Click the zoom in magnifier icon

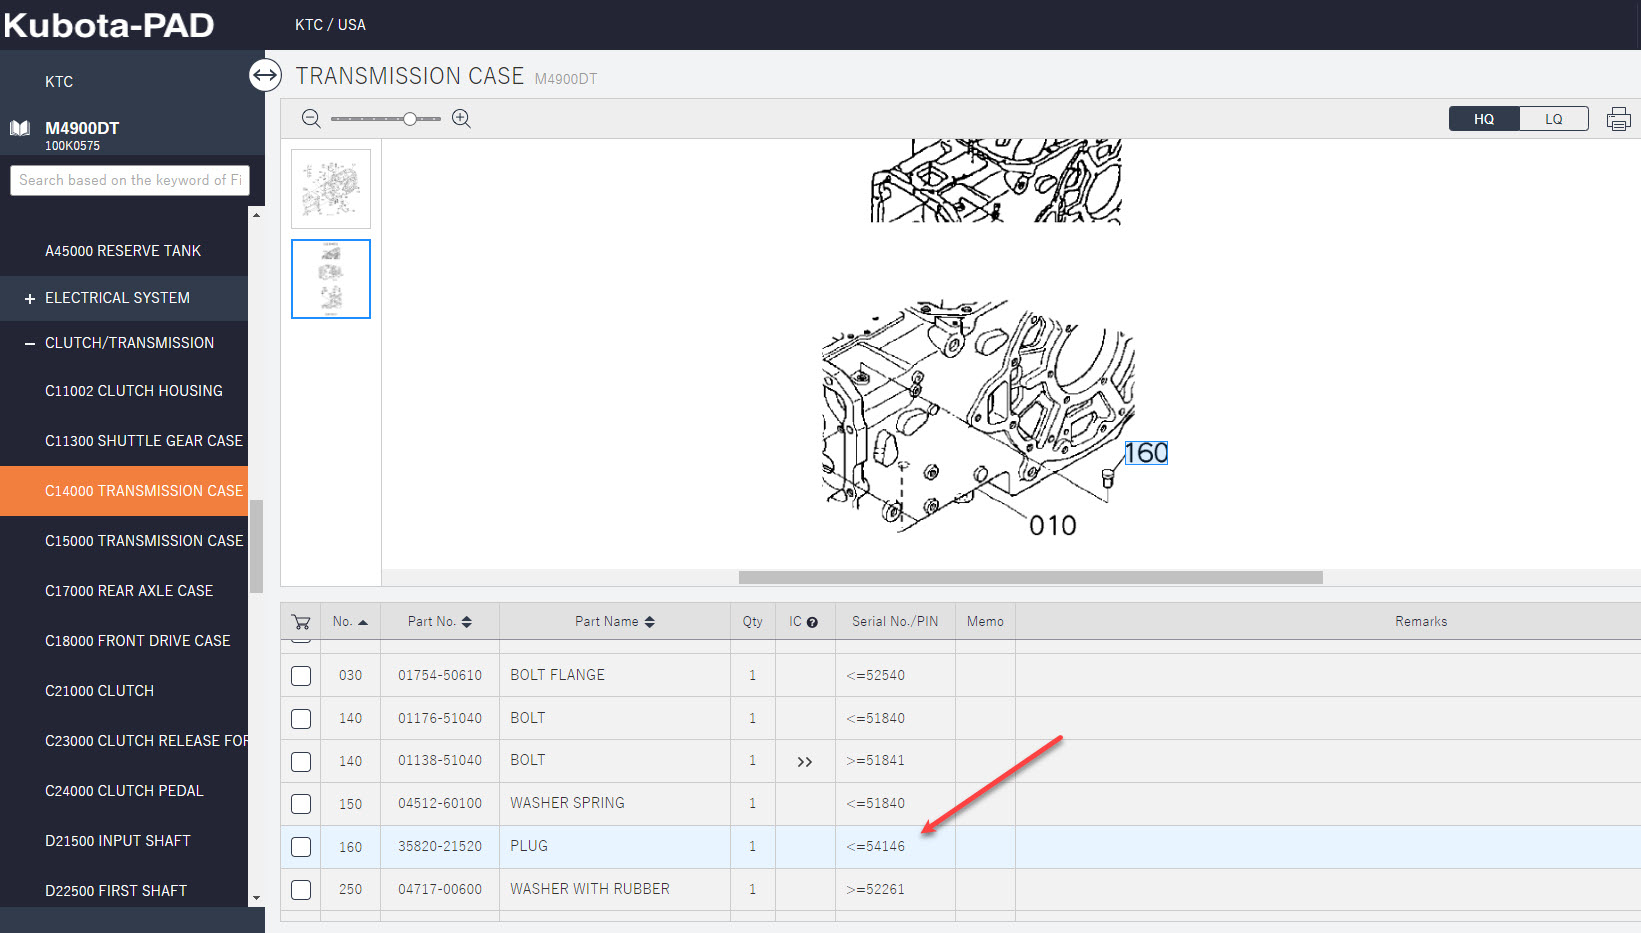[x=461, y=119]
